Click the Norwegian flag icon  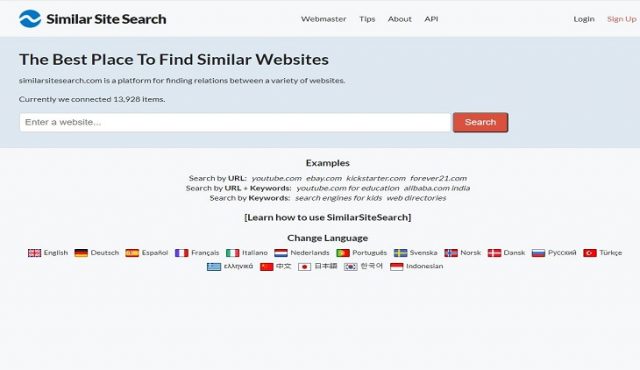451,253
